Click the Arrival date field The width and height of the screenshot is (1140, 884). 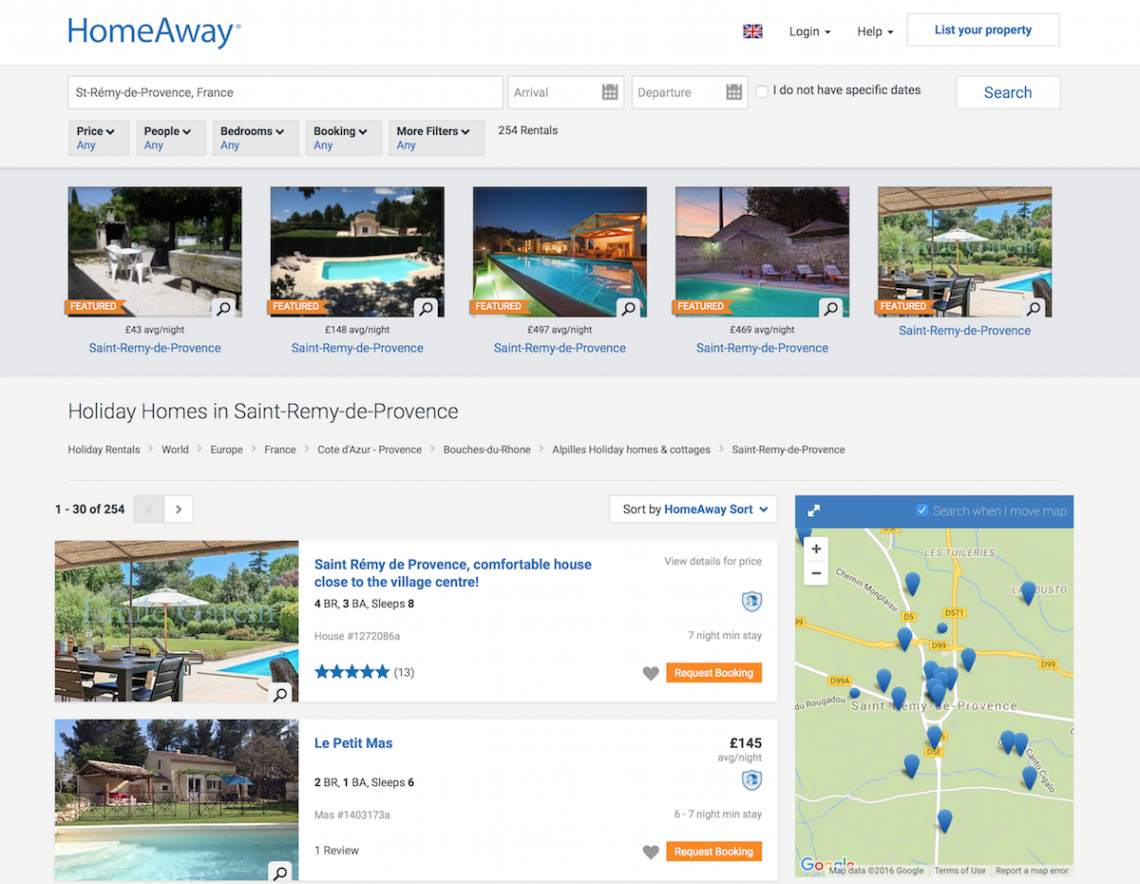coord(566,92)
